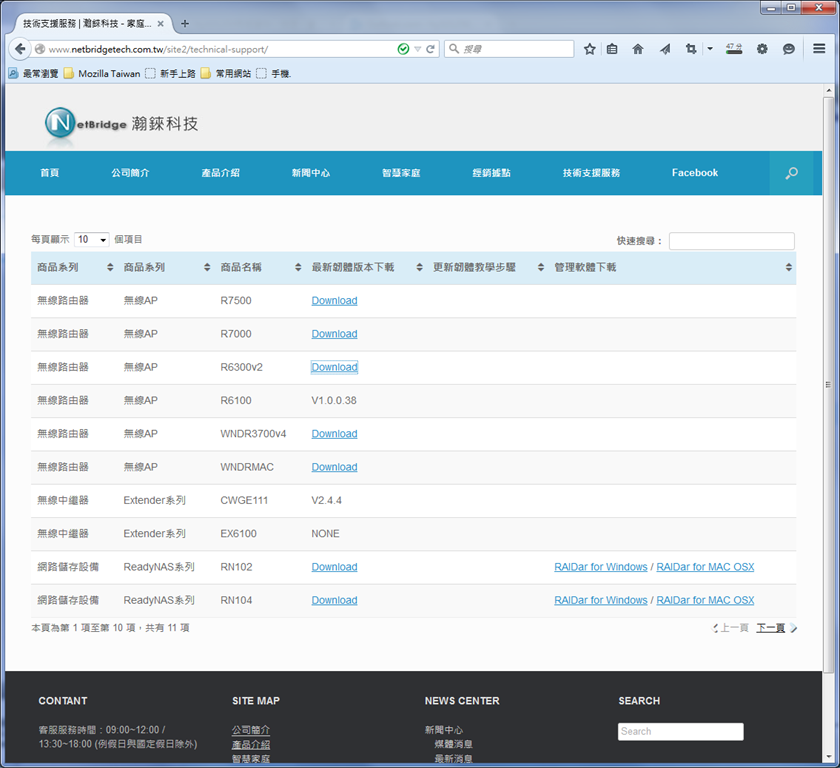
Task: Open the 常用網站 bookmark folder
Action: pyautogui.click(x=226, y=73)
